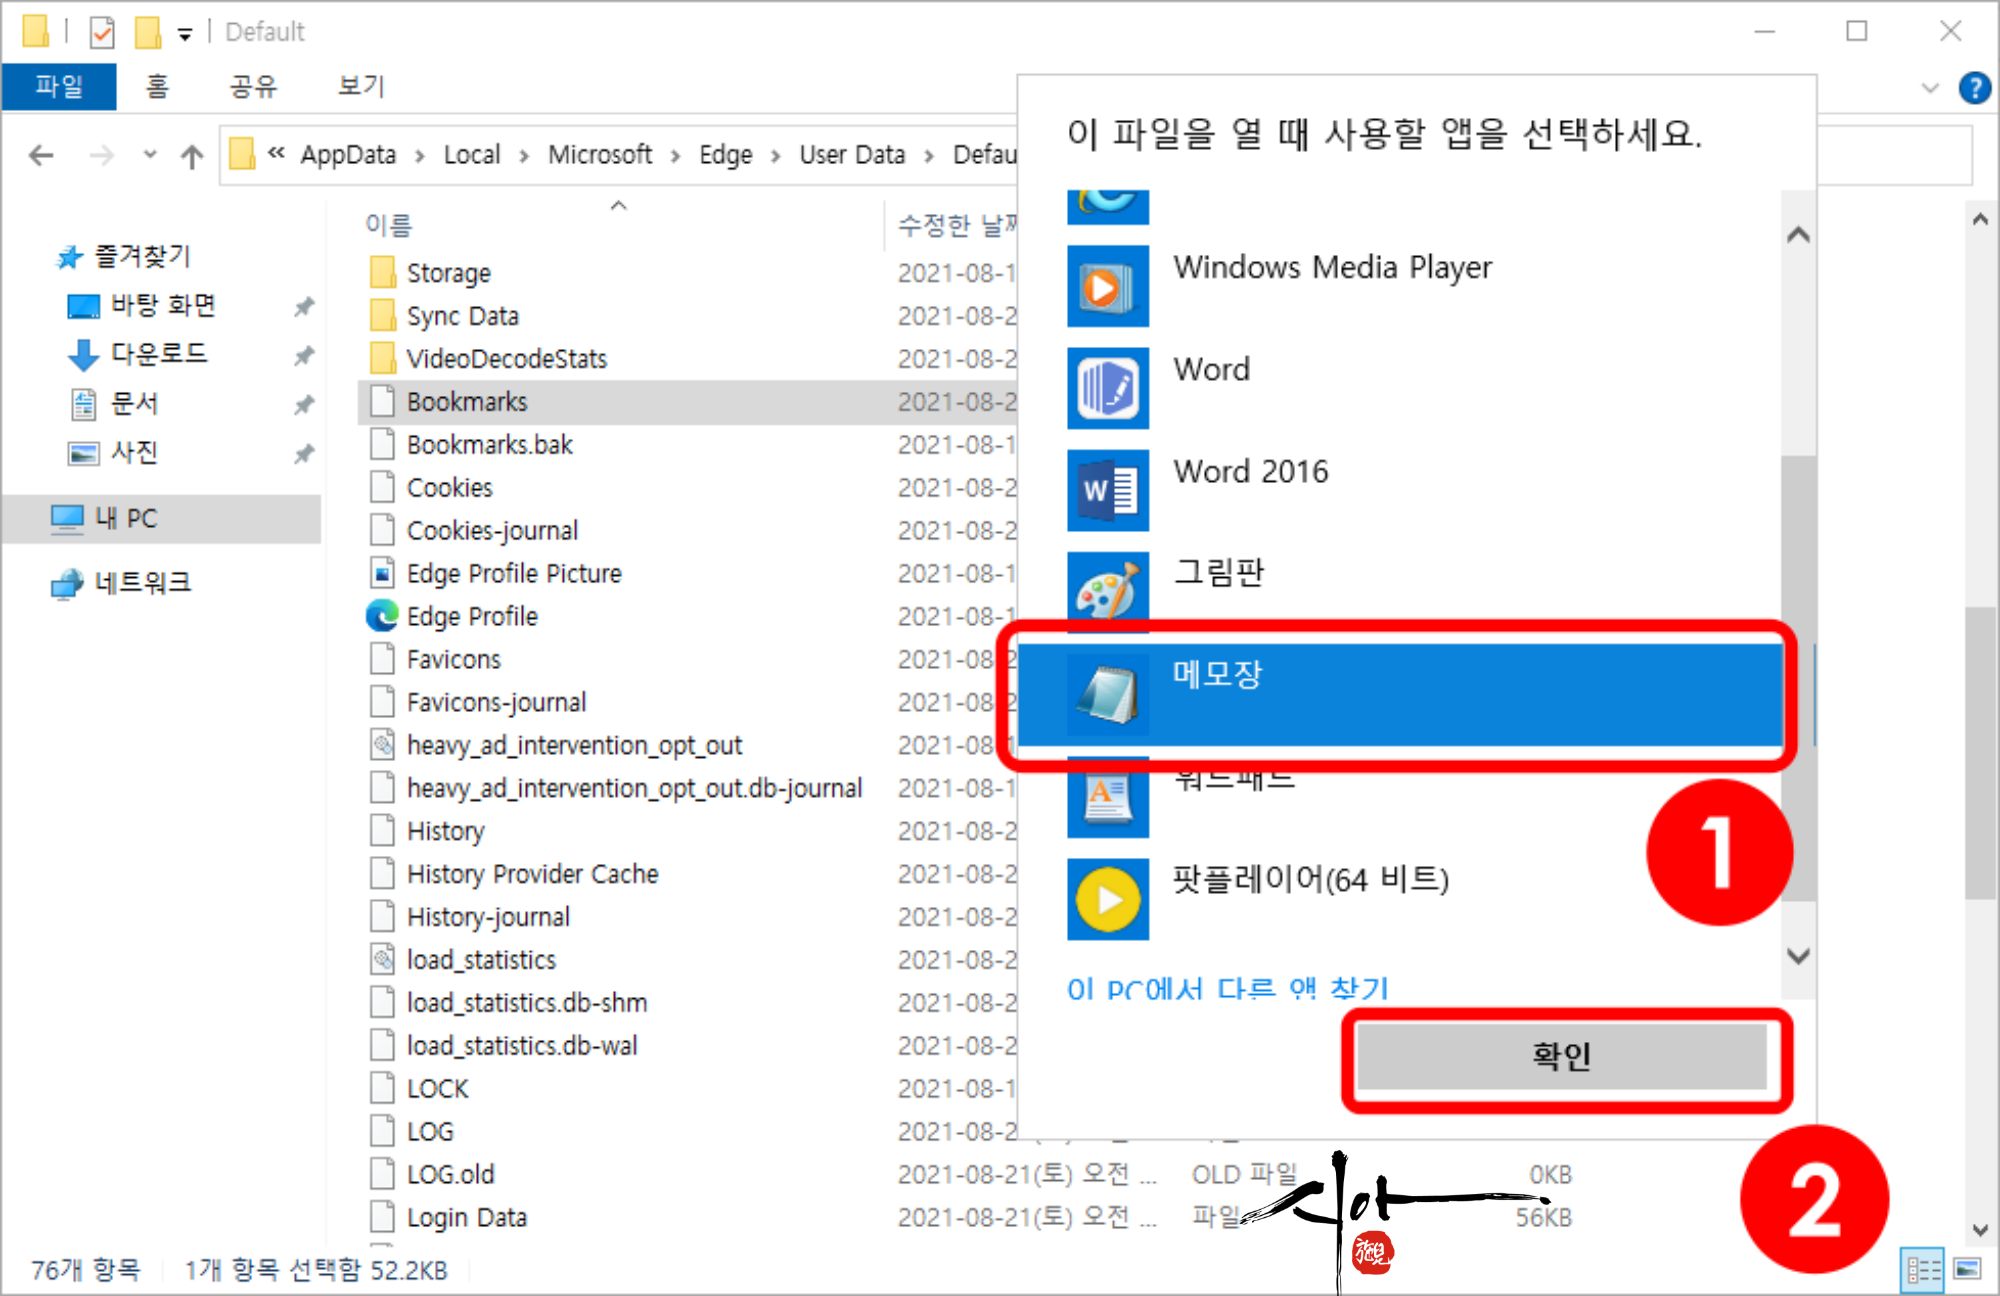Click properties checkmark quick access icon
The width and height of the screenshot is (2000, 1296).
click(x=102, y=32)
